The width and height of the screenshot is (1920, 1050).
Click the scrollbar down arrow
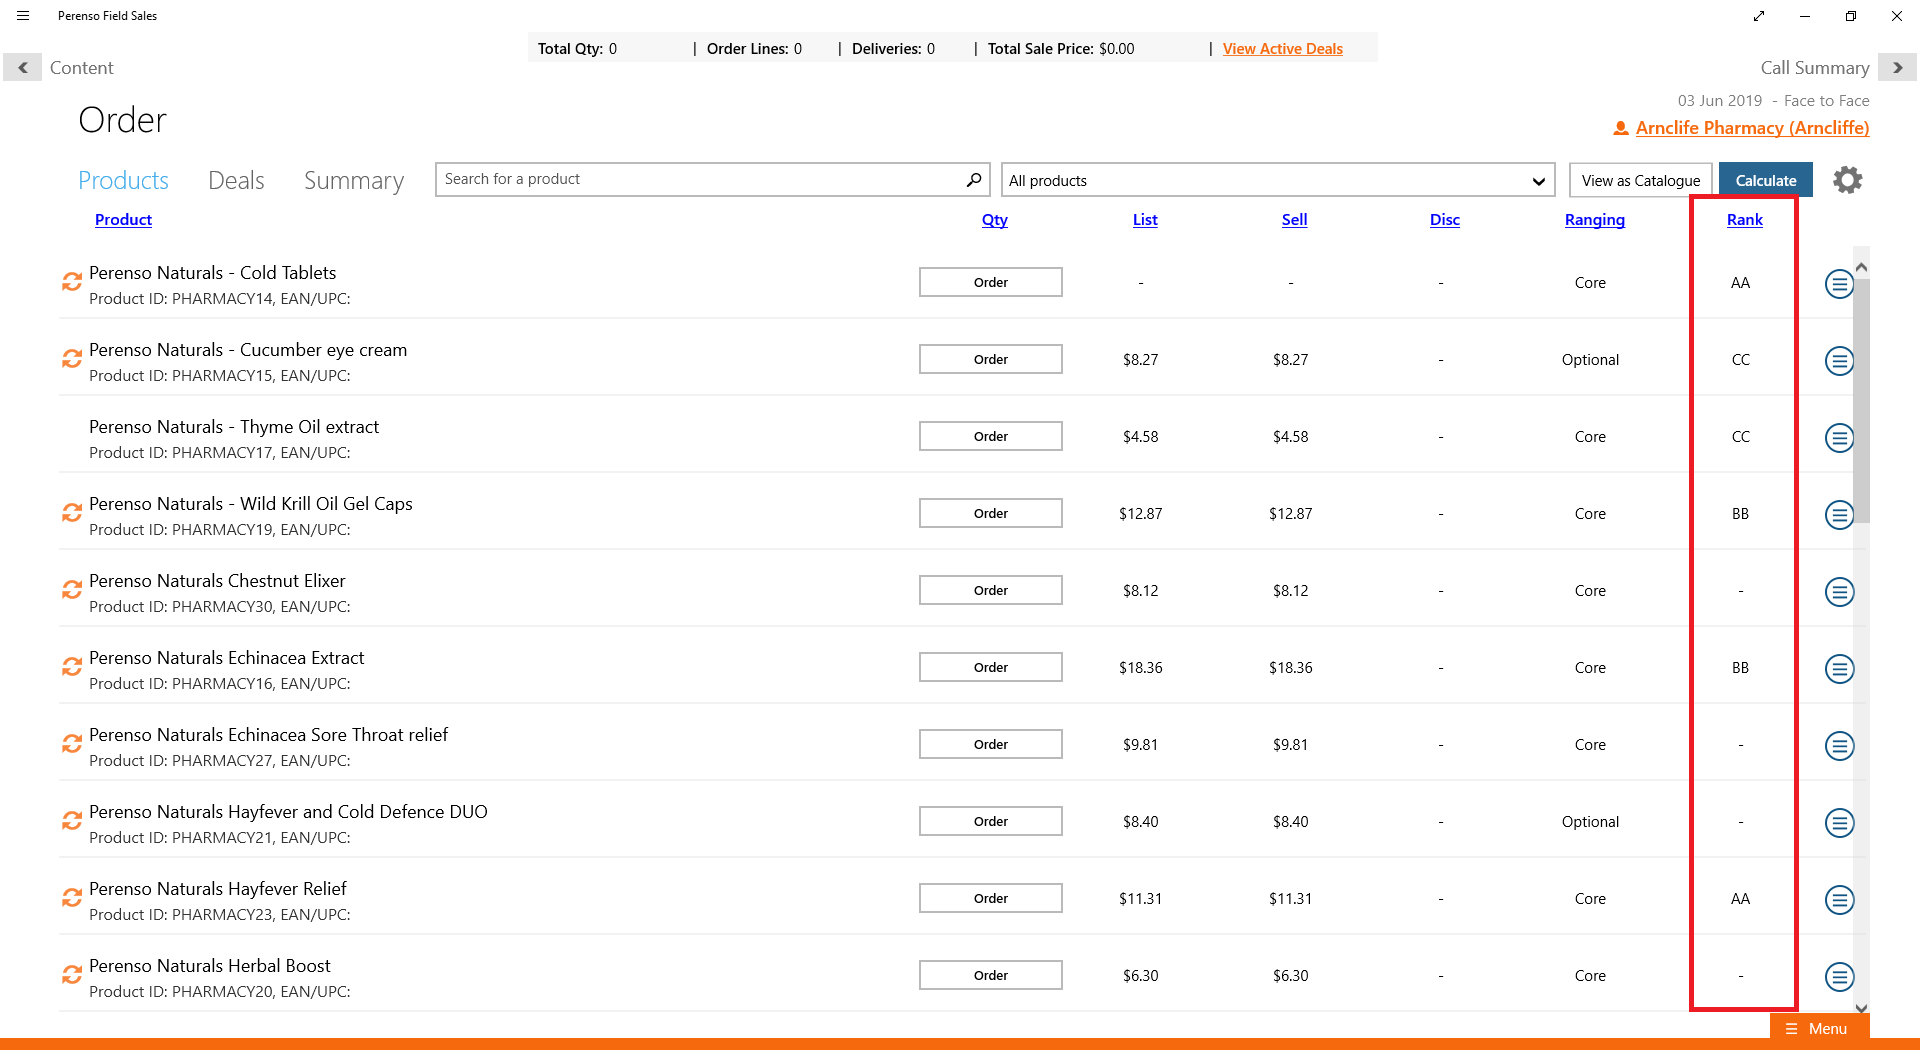point(1861,1008)
